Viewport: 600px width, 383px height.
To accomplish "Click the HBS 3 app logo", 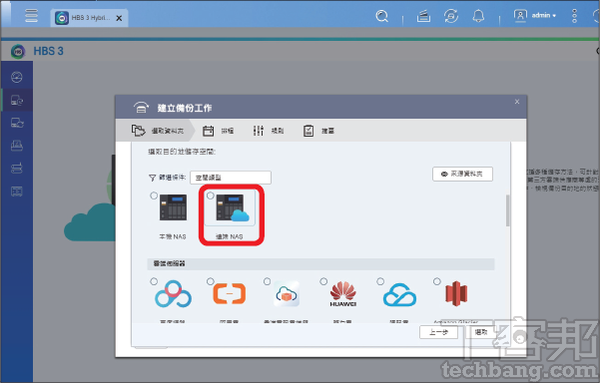I will (18, 51).
